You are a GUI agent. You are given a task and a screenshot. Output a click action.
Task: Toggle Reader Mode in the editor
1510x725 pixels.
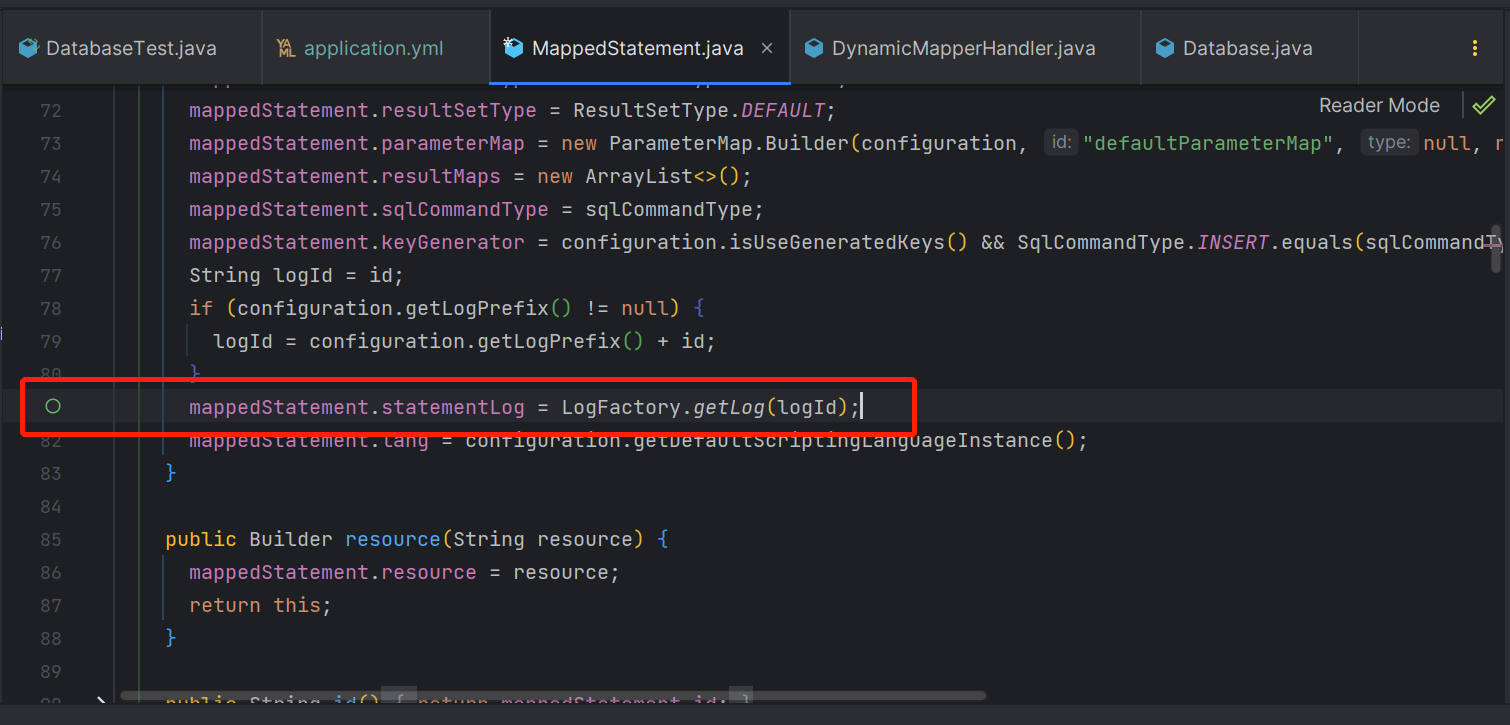tap(1379, 105)
